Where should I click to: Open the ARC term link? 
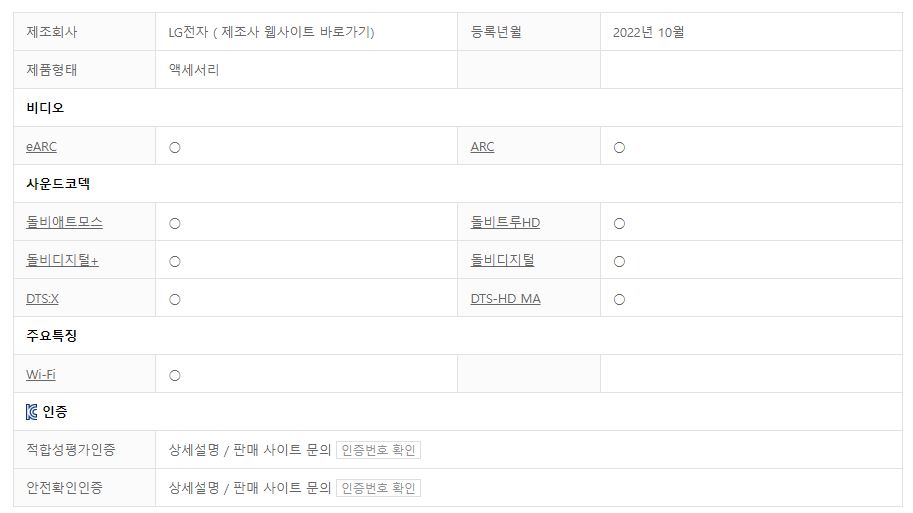pos(482,147)
